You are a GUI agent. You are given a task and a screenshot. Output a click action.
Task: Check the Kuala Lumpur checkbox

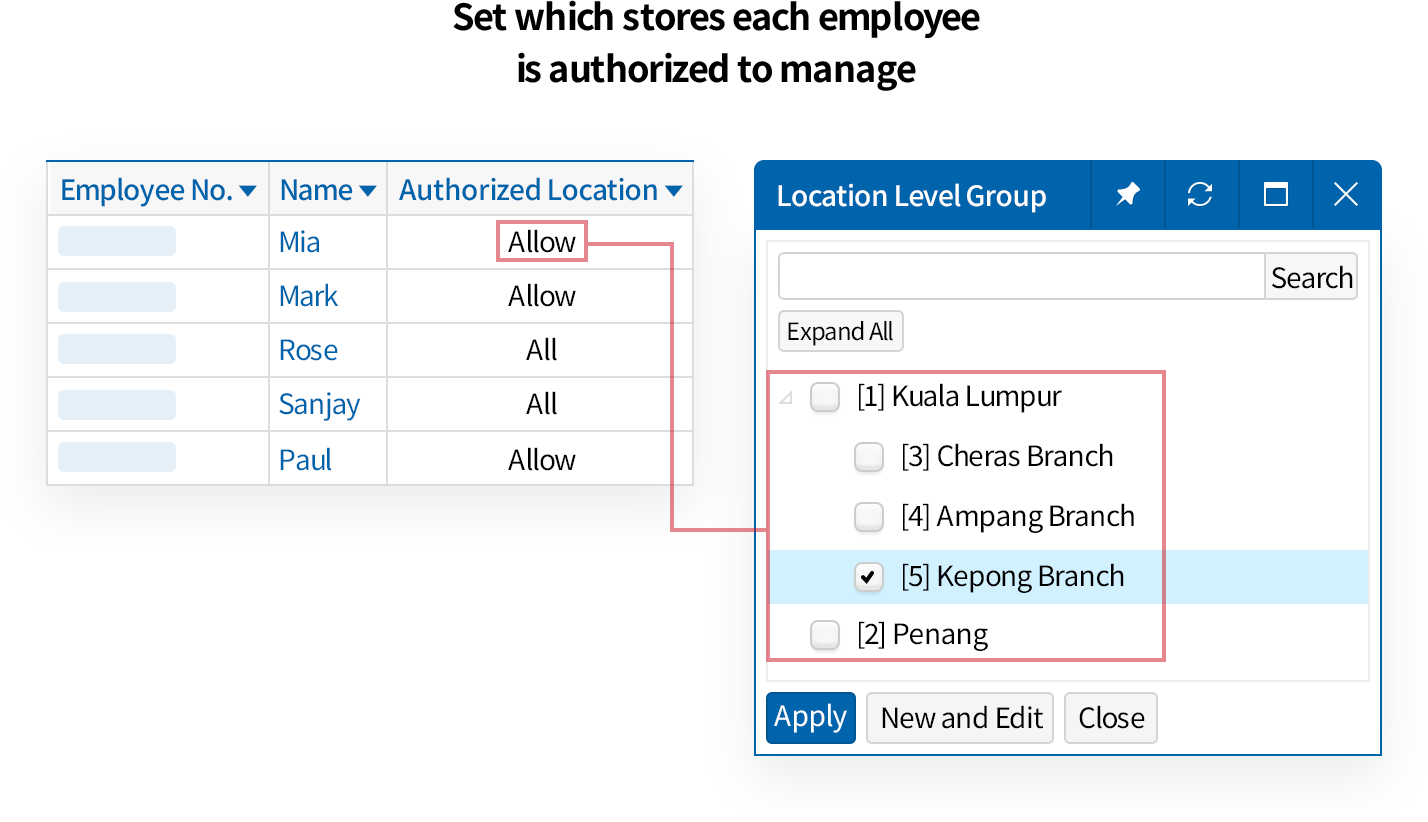pos(825,397)
